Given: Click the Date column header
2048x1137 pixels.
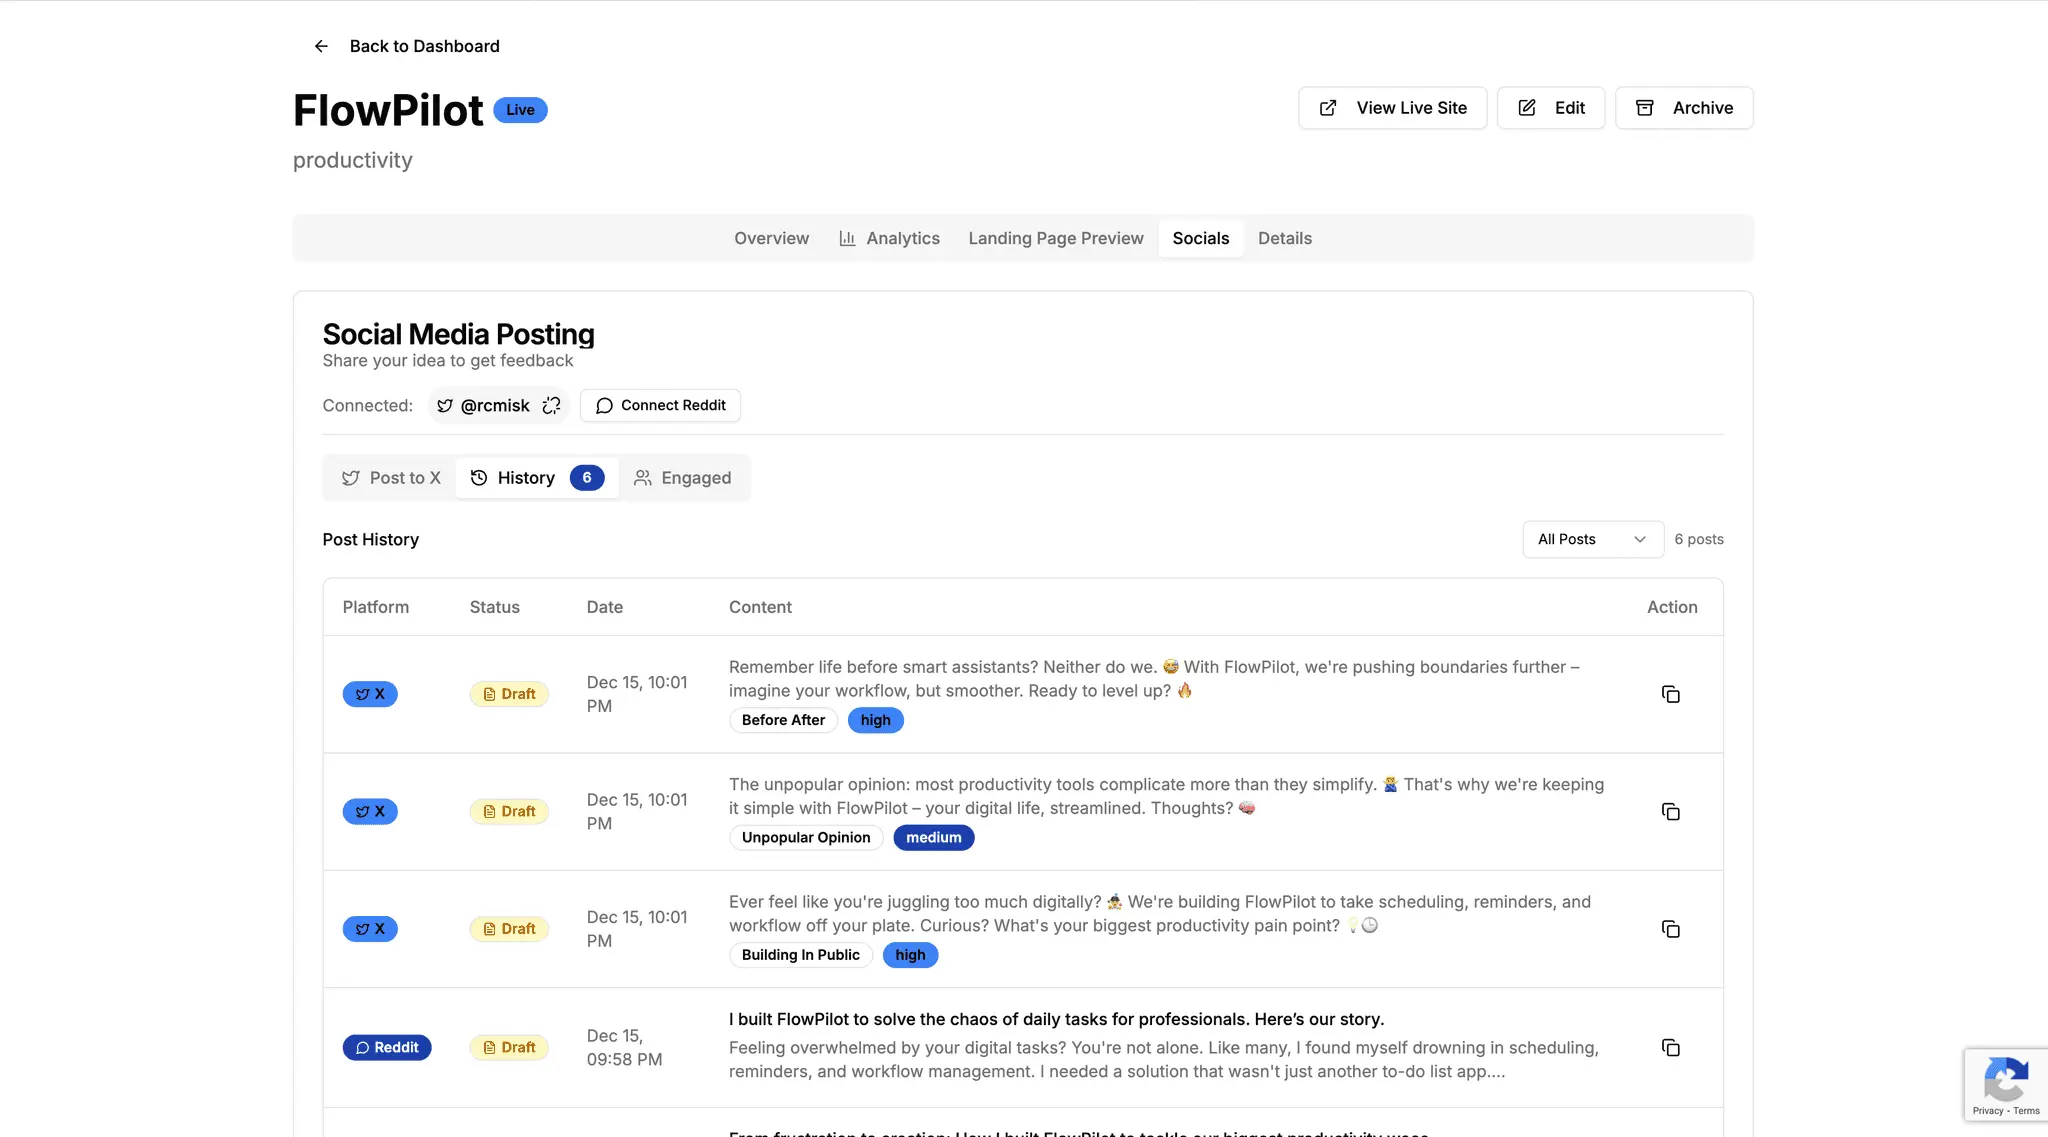Looking at the screenshot, I should coord(604,607).
